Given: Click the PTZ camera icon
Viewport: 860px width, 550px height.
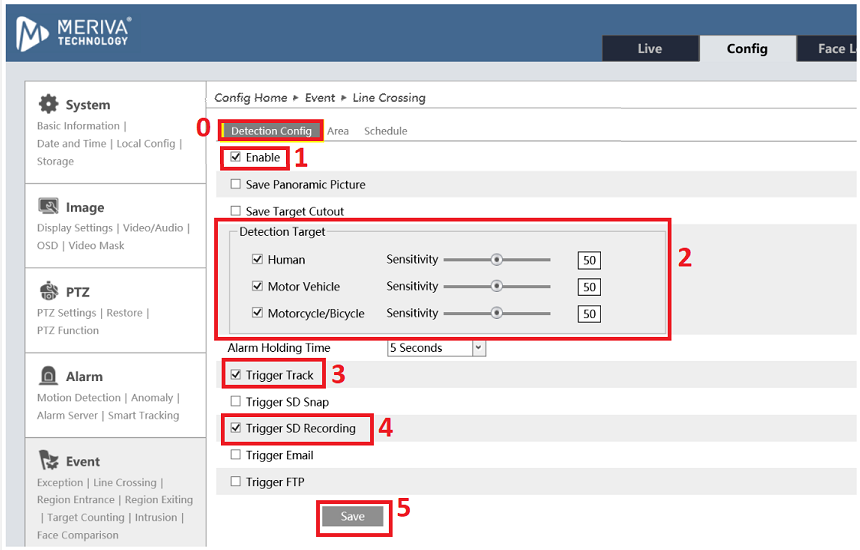Looking at the screenshot, I should (48, 292).
